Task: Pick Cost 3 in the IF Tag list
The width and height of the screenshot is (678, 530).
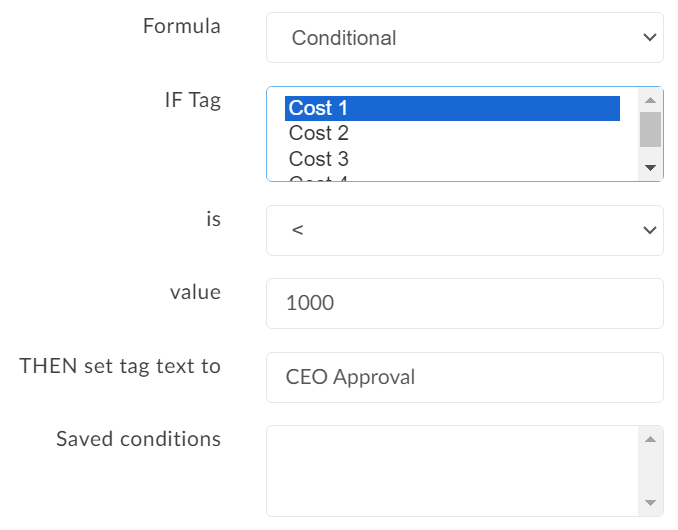Action: (x=452, y=159)
